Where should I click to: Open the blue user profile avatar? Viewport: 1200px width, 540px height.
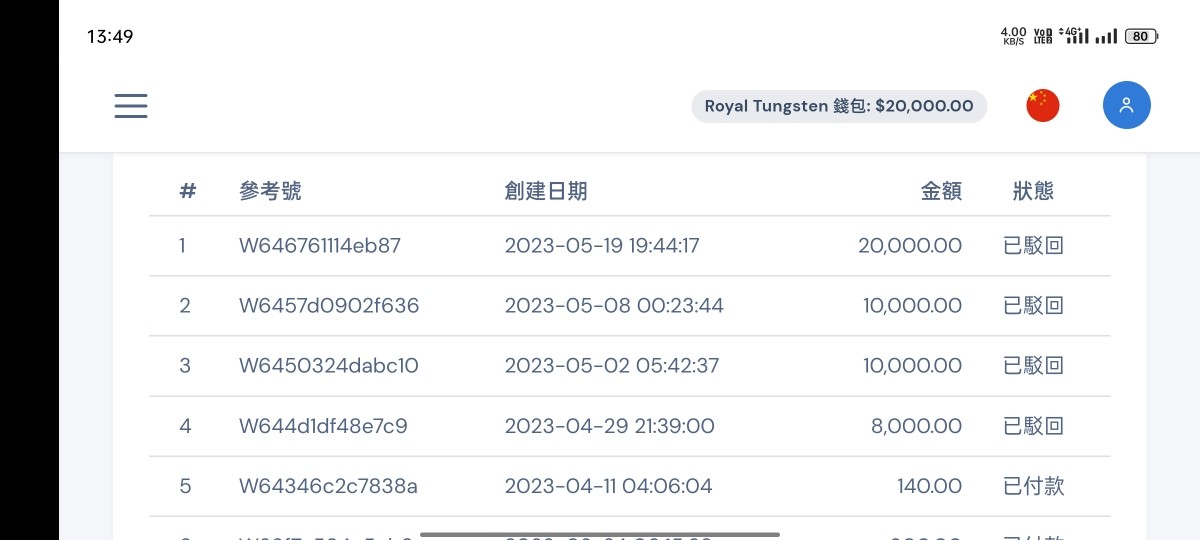click(x=1126, y=106)
